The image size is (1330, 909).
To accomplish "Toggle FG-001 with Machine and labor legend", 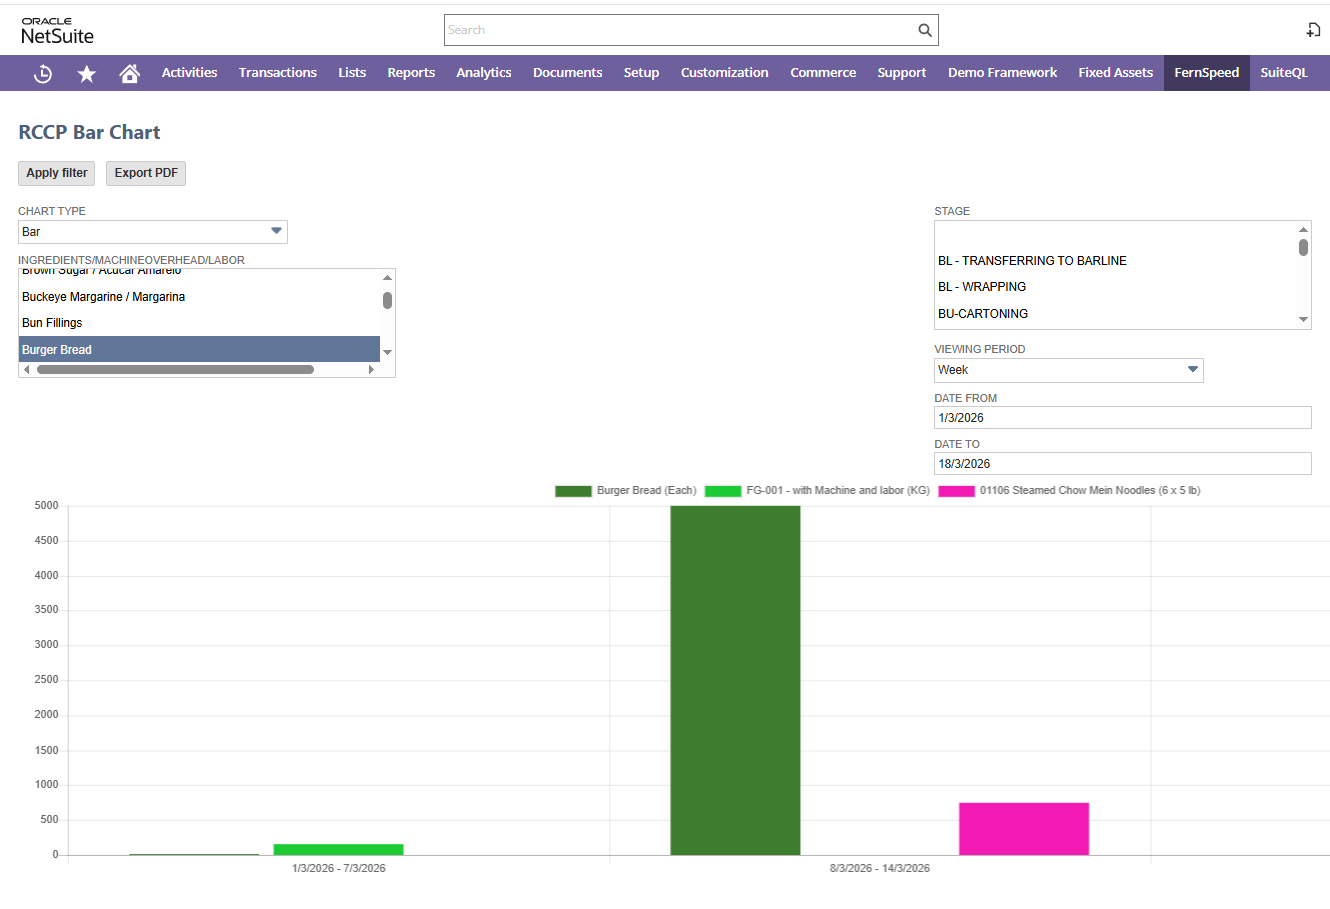I will coord(817,491).
